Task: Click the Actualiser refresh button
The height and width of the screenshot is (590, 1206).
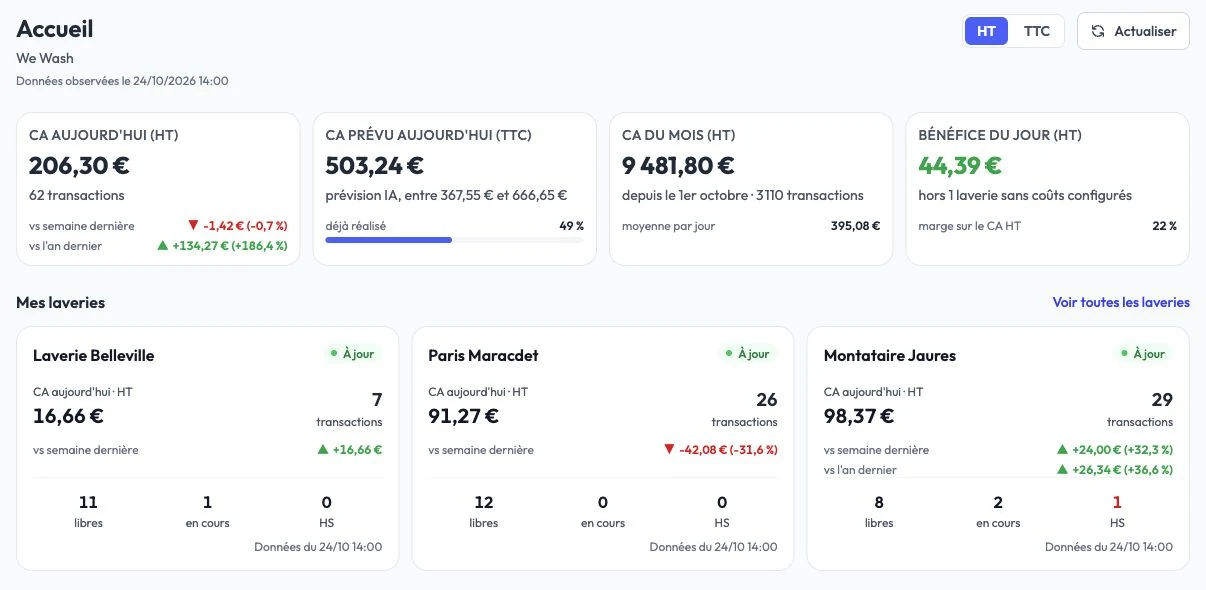Action: [x=1133, y=31]
